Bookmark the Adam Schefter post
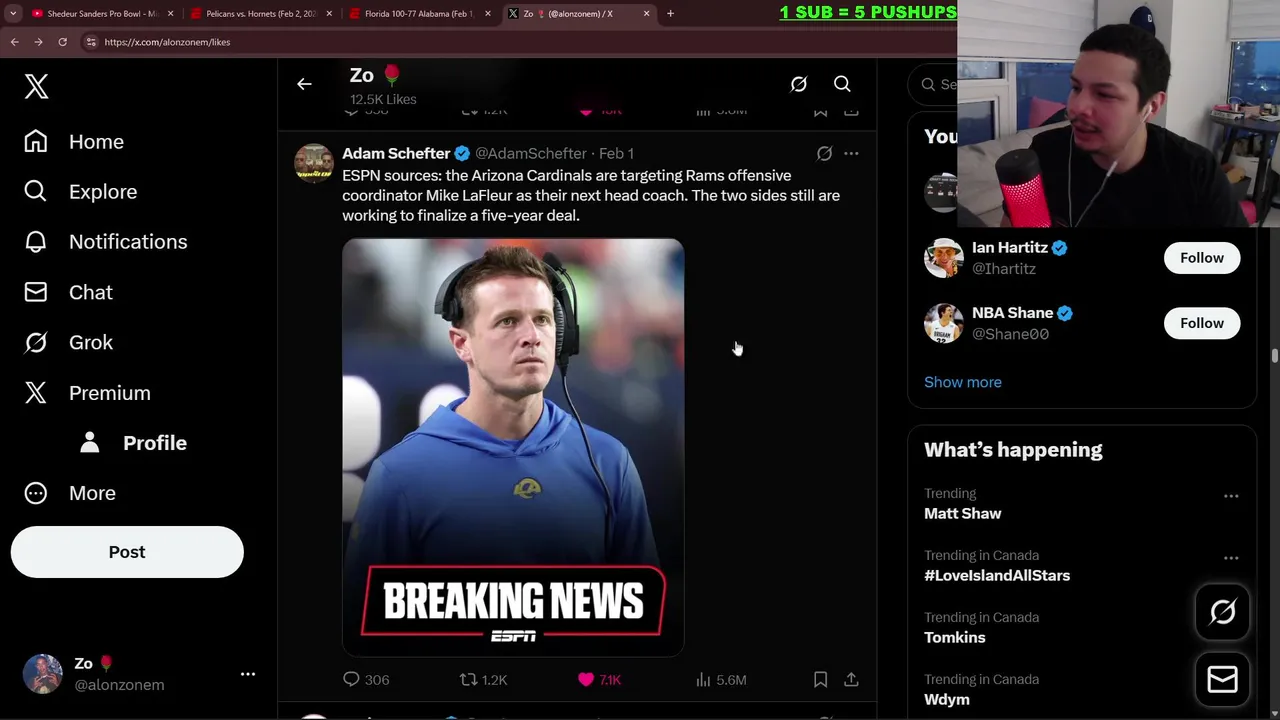The width and height of the screenshot is (1280, 720). point(820,679)
